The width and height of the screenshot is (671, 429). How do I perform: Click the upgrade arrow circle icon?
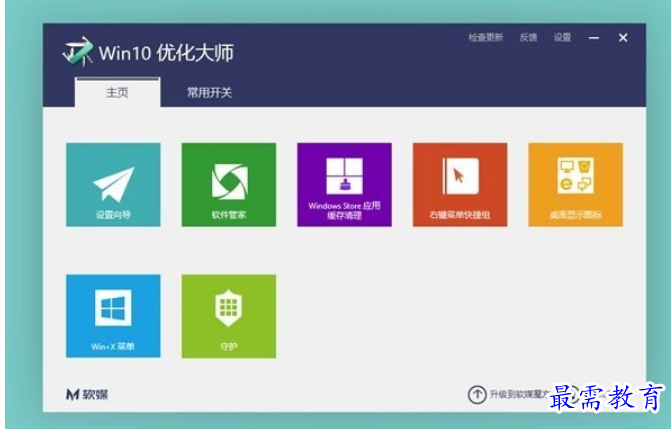pos(477,394)
